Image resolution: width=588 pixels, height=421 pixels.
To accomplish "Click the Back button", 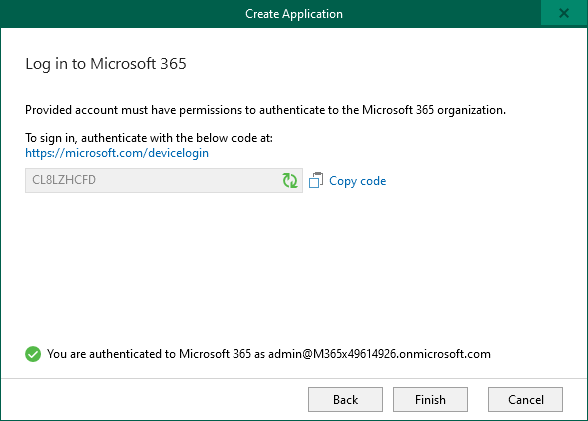I will 345,400.
